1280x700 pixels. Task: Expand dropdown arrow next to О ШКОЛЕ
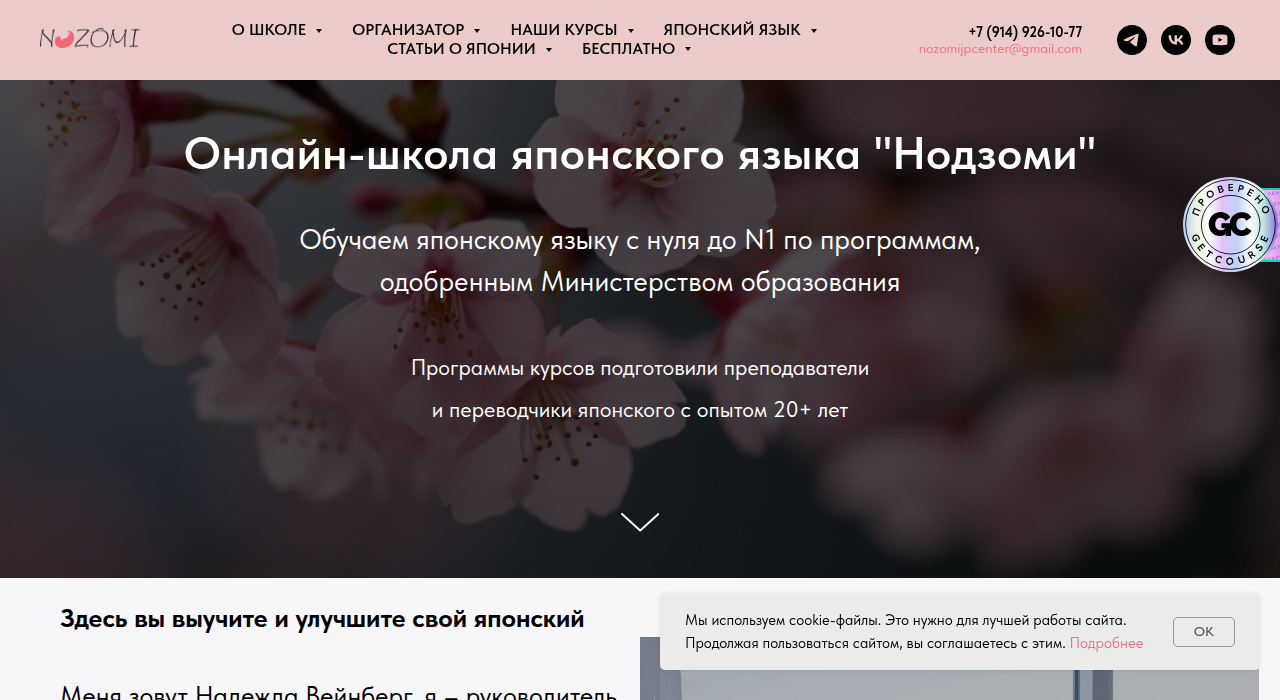(x=319, y=31)
